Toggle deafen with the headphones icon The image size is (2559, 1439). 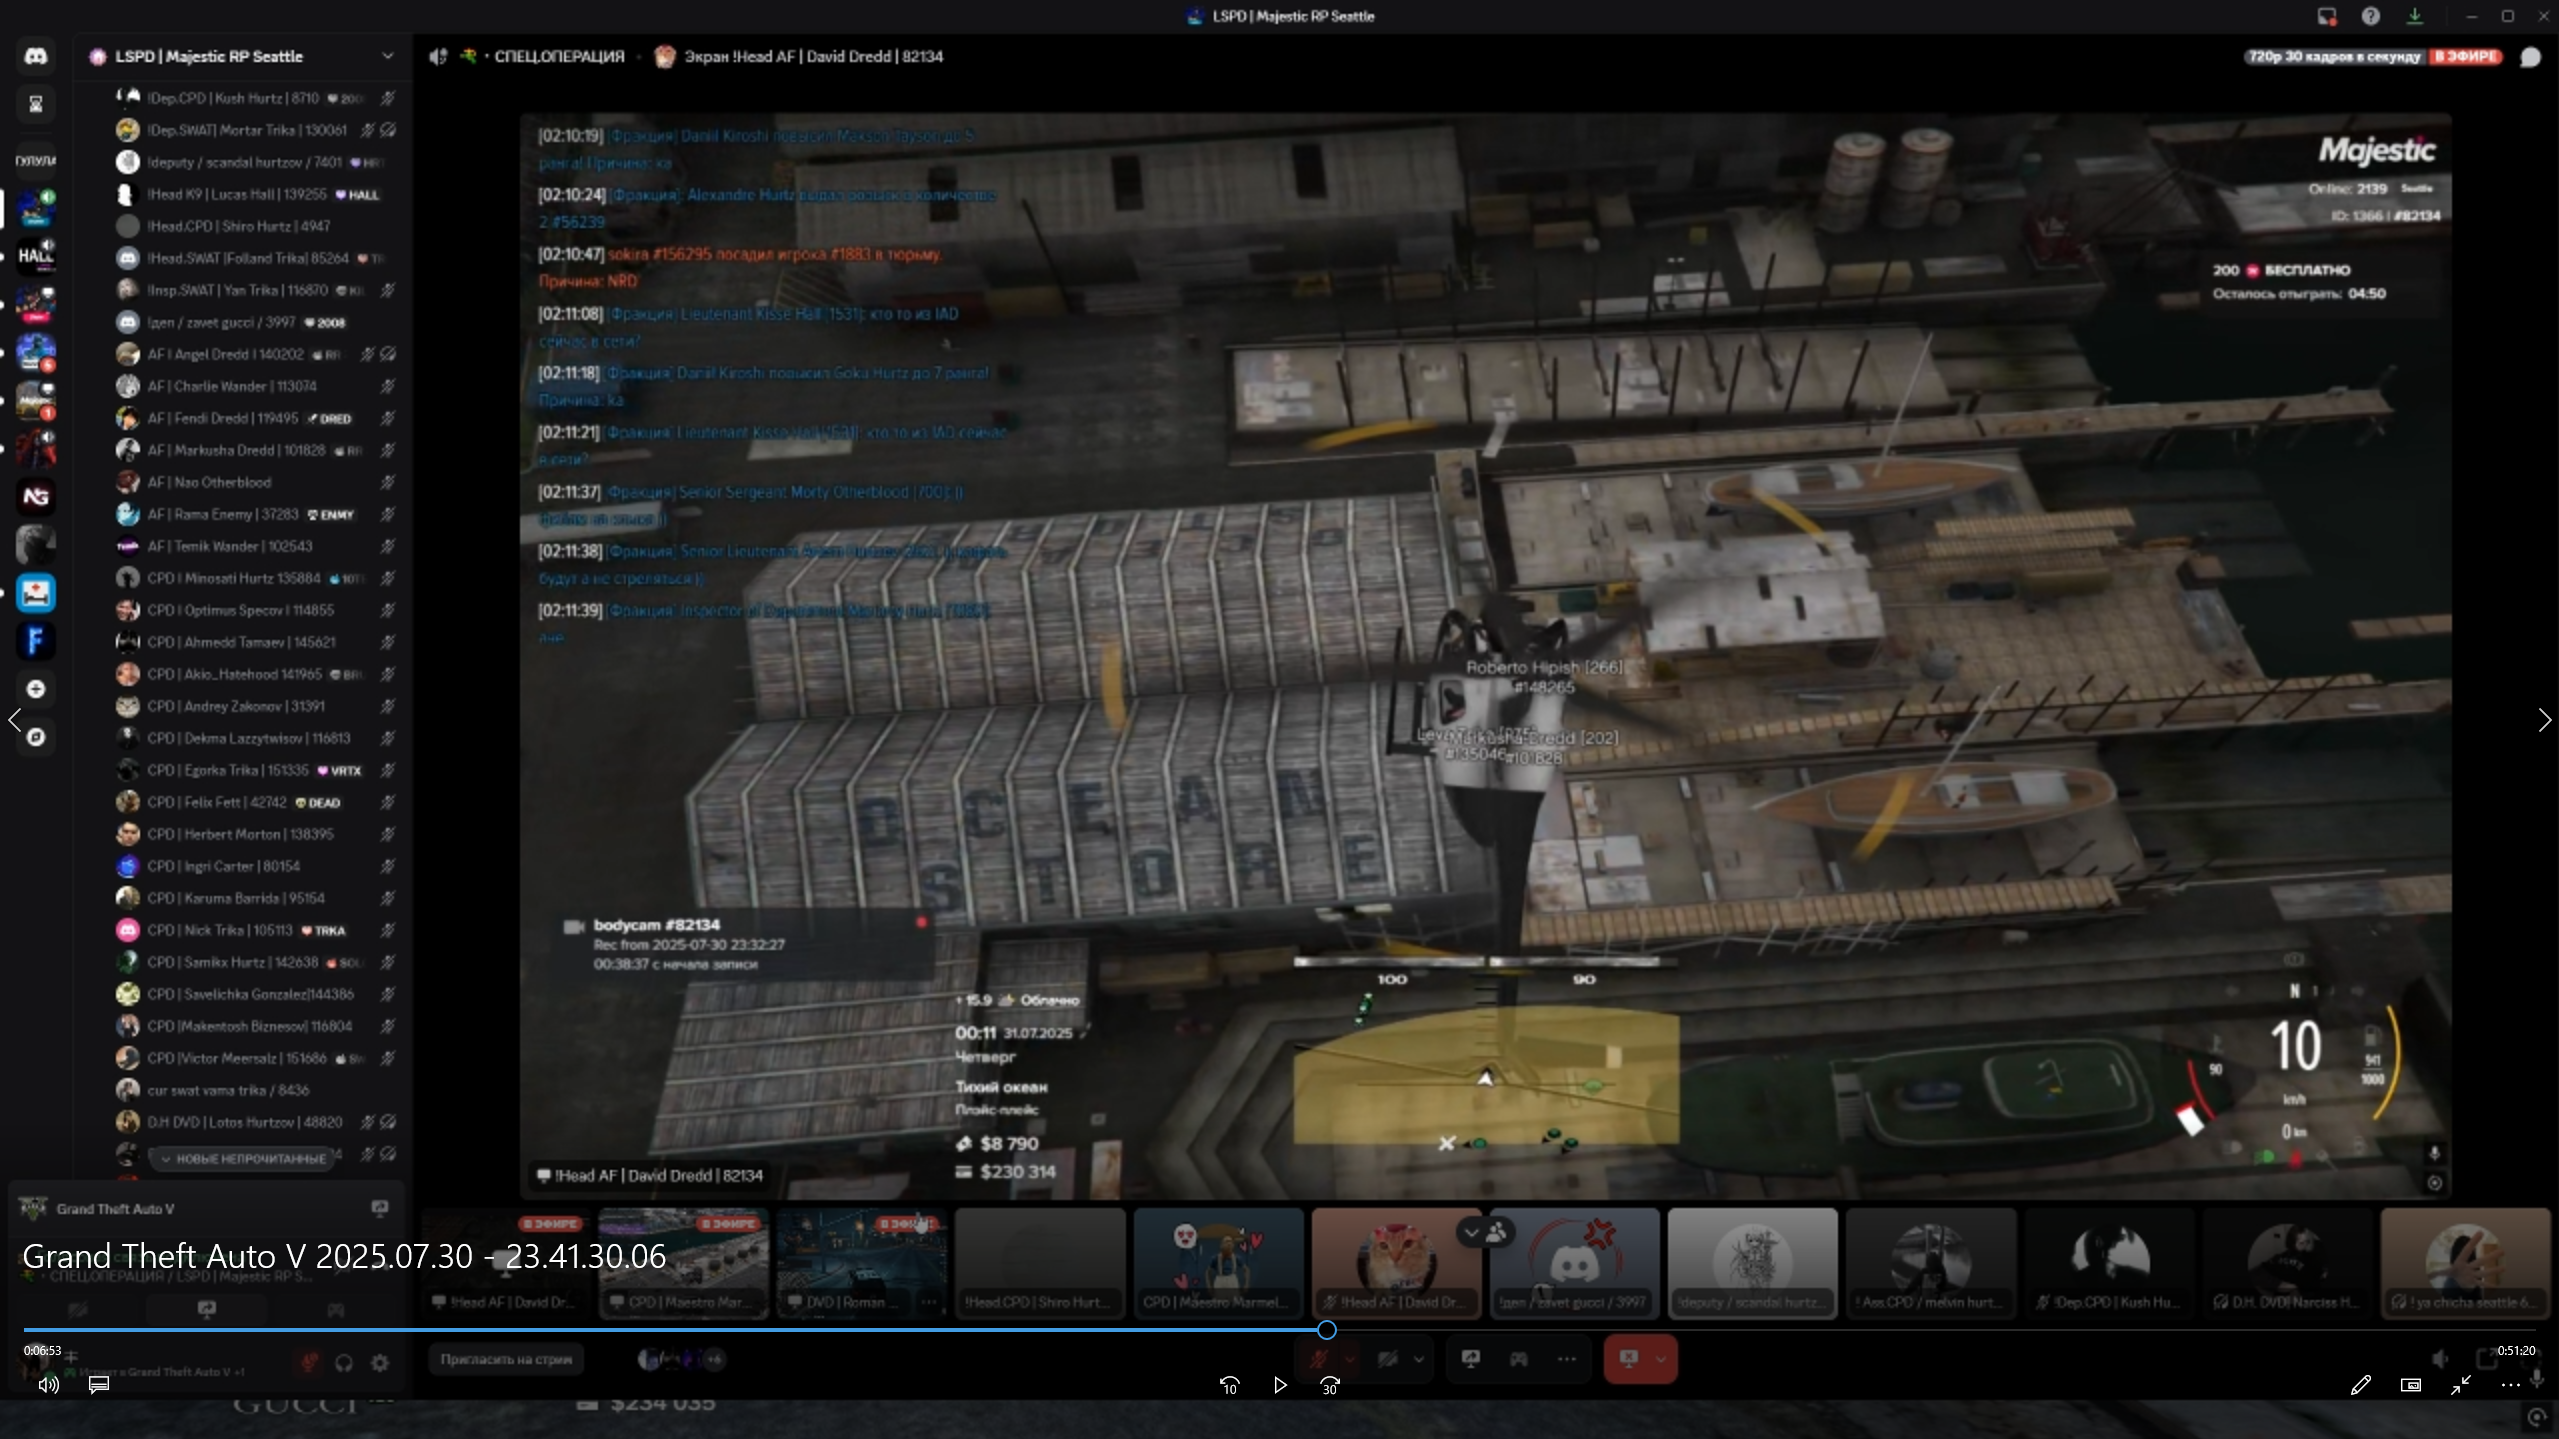pos(344,1363)
